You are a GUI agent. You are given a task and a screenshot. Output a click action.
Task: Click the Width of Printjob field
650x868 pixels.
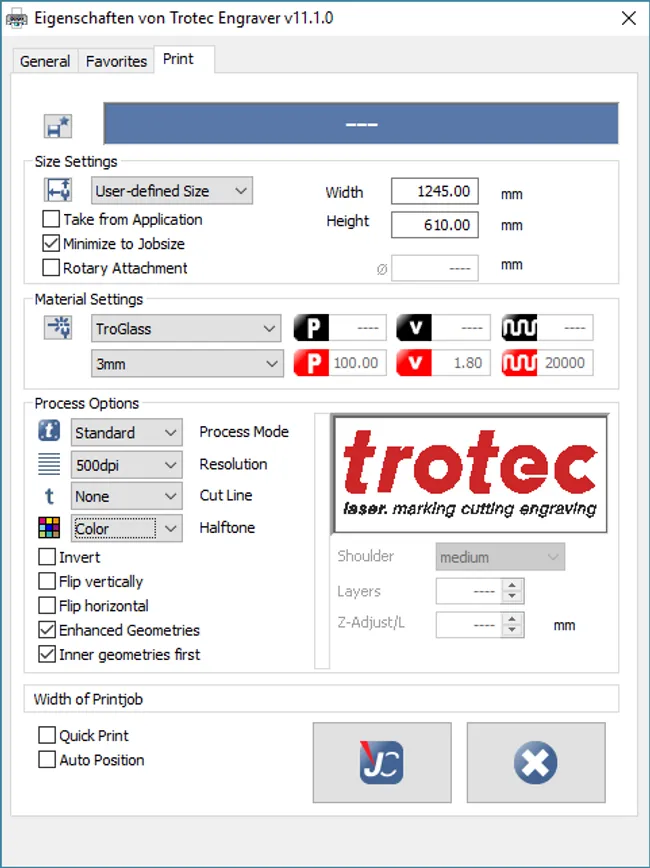coord(321,699)
